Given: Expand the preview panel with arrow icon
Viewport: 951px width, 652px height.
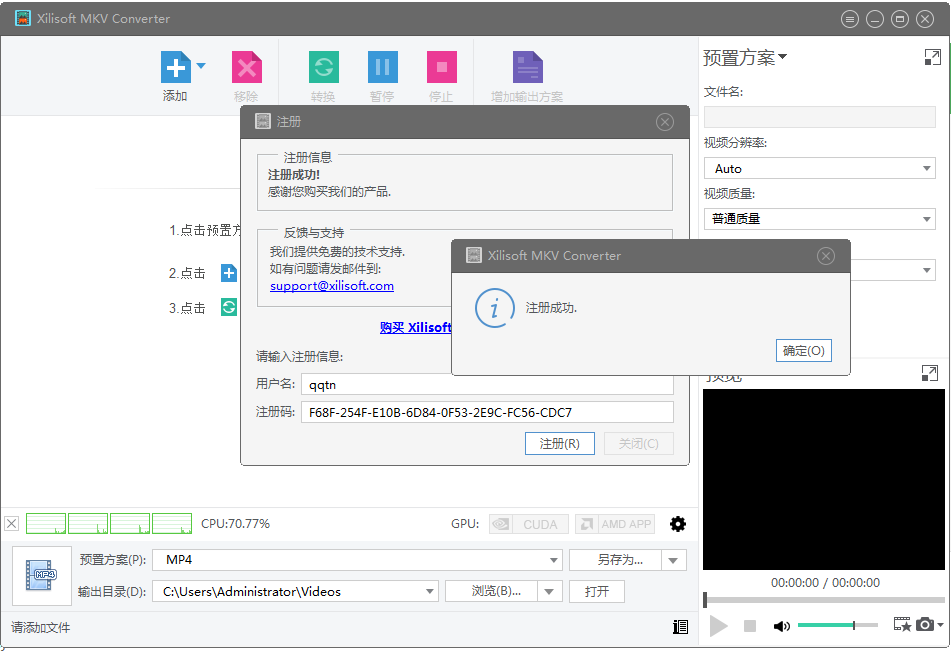Looking at the screenshot, I should coord(929,373).
